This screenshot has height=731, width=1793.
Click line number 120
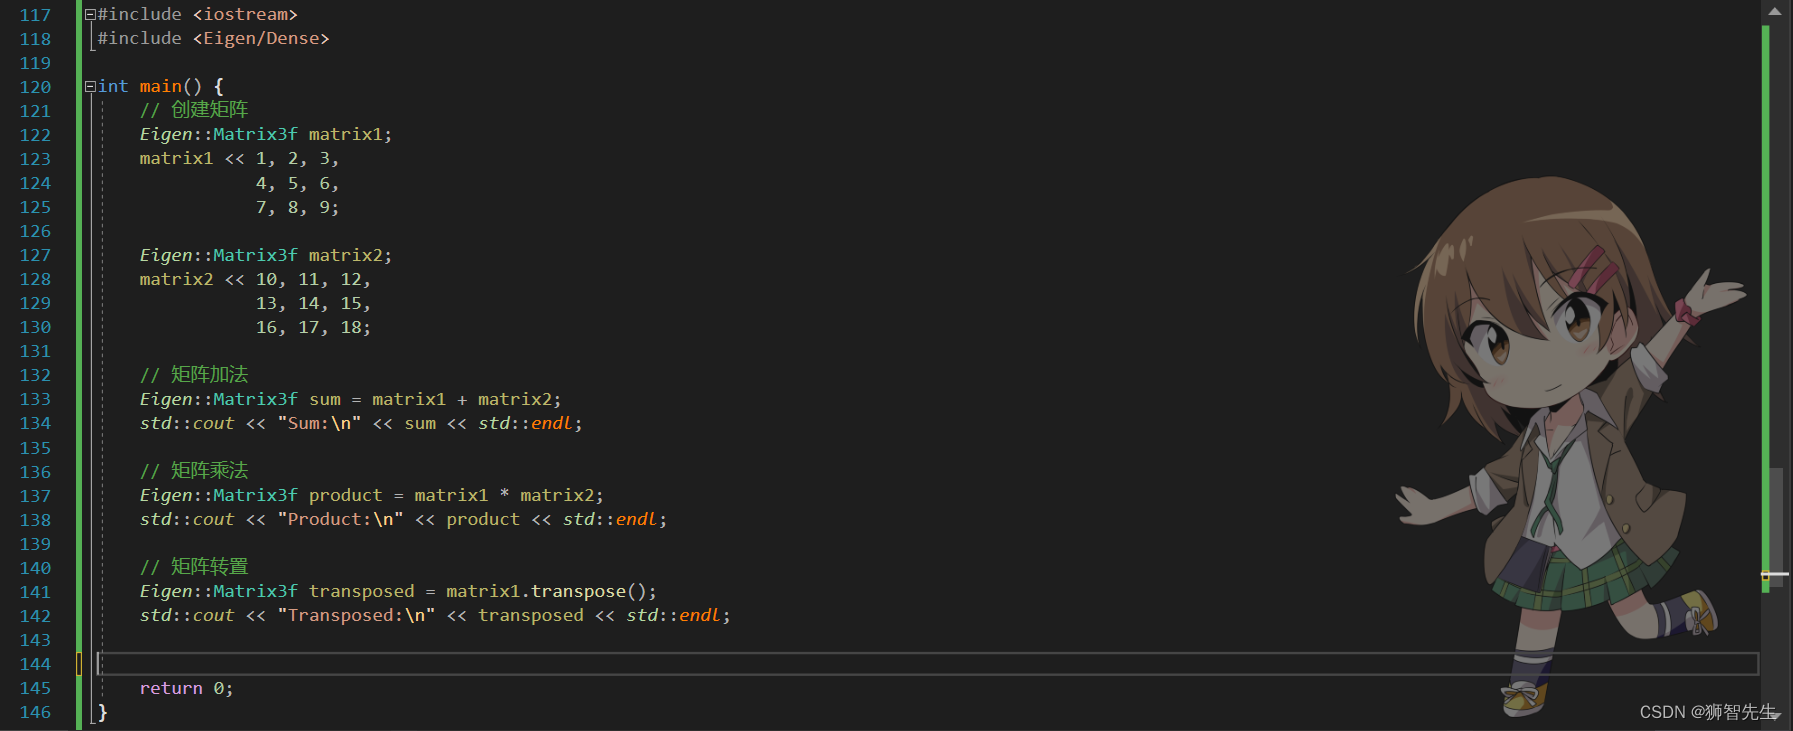tap(35, 87)
